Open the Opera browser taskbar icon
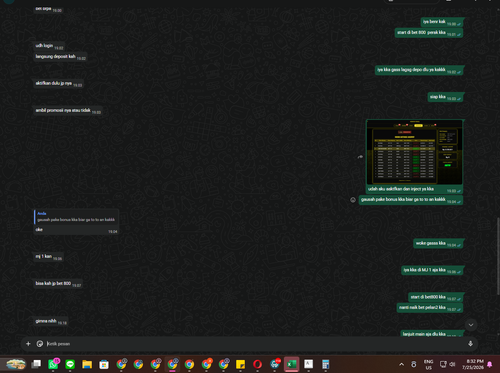Screen dimensions: 500x373 pyautogui.click(x=257, y=364)
